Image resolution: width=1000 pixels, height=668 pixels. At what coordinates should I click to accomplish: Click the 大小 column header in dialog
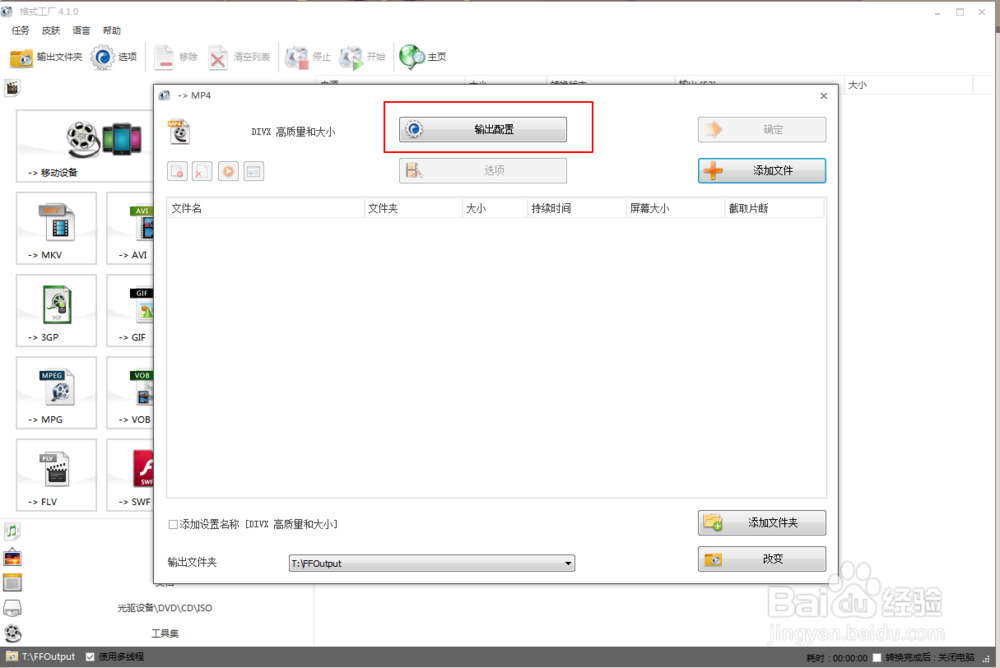click(495, 209)
